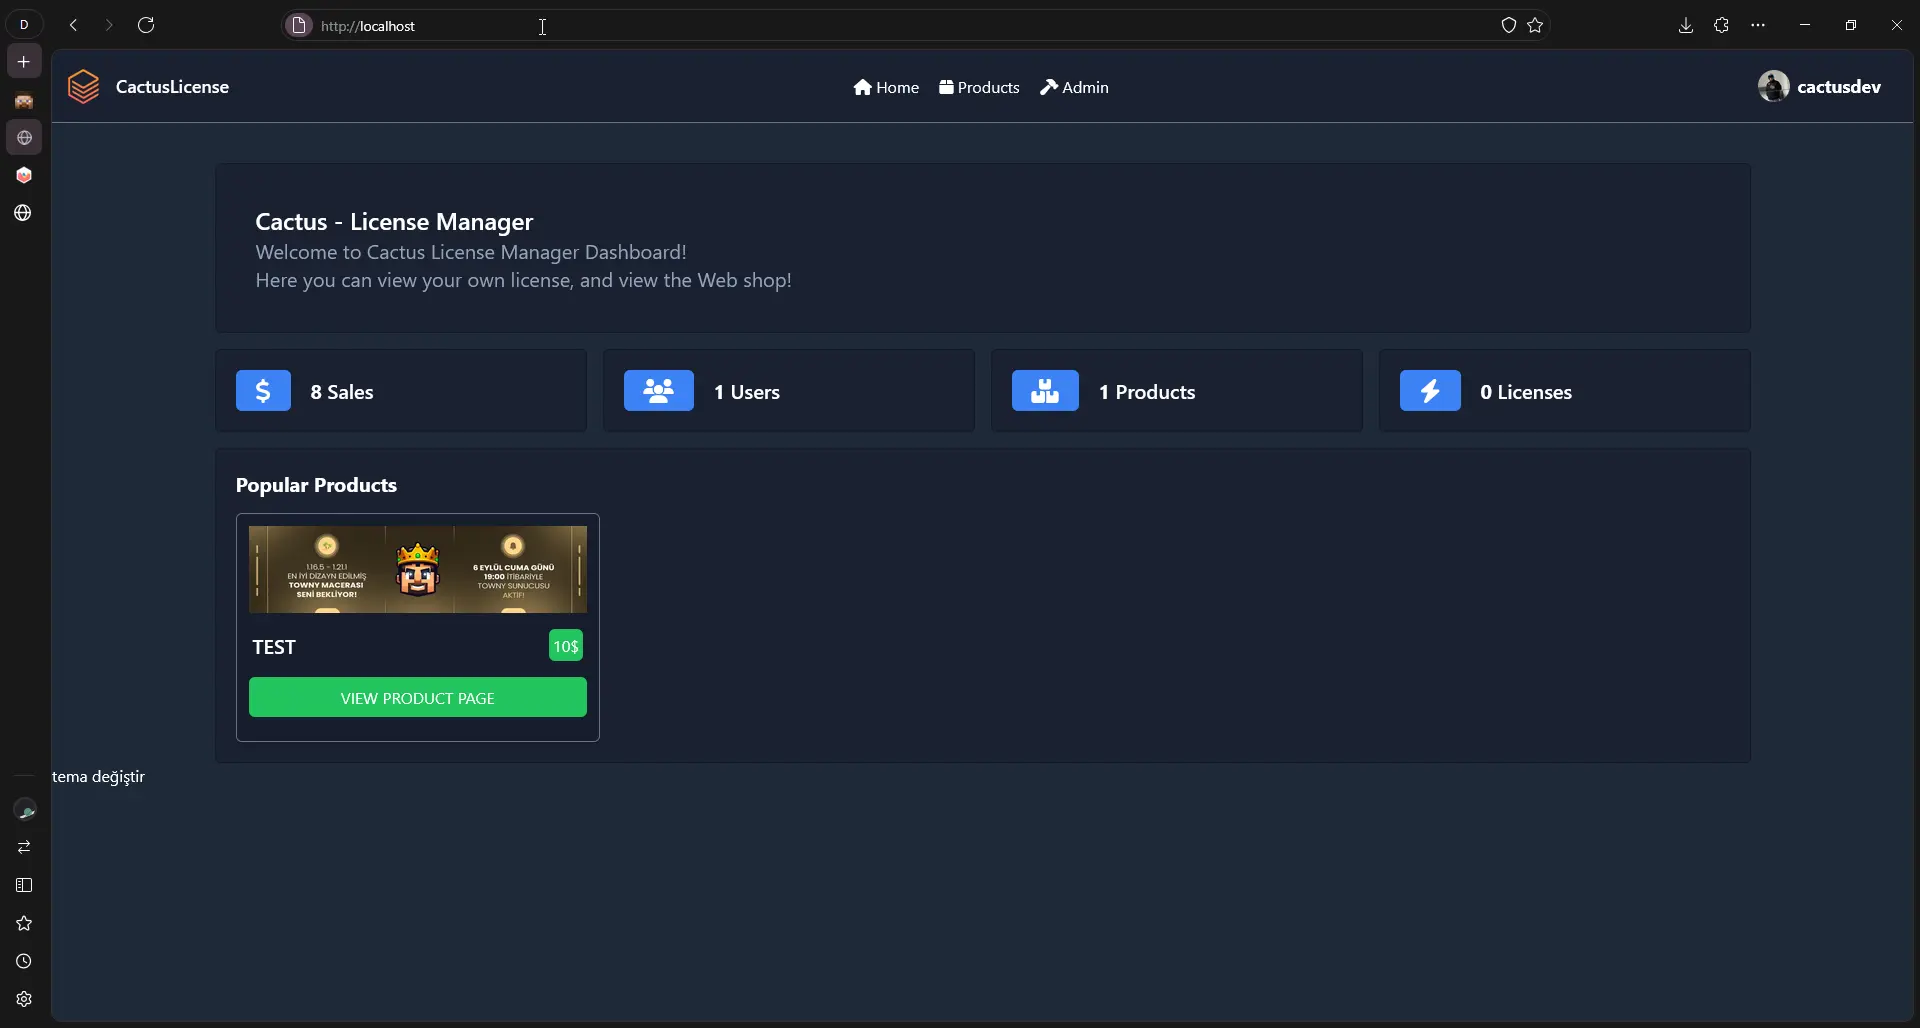Open Products in the navigation bar
This screenshot has width=1920, height=1028.
[979, 88]
